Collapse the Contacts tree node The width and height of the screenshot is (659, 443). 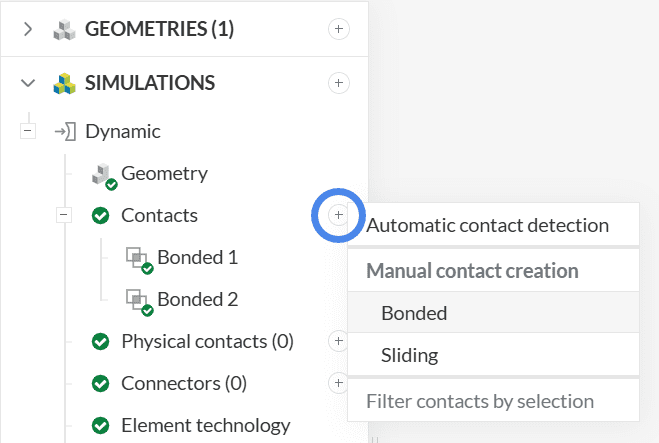click(64, 215)
